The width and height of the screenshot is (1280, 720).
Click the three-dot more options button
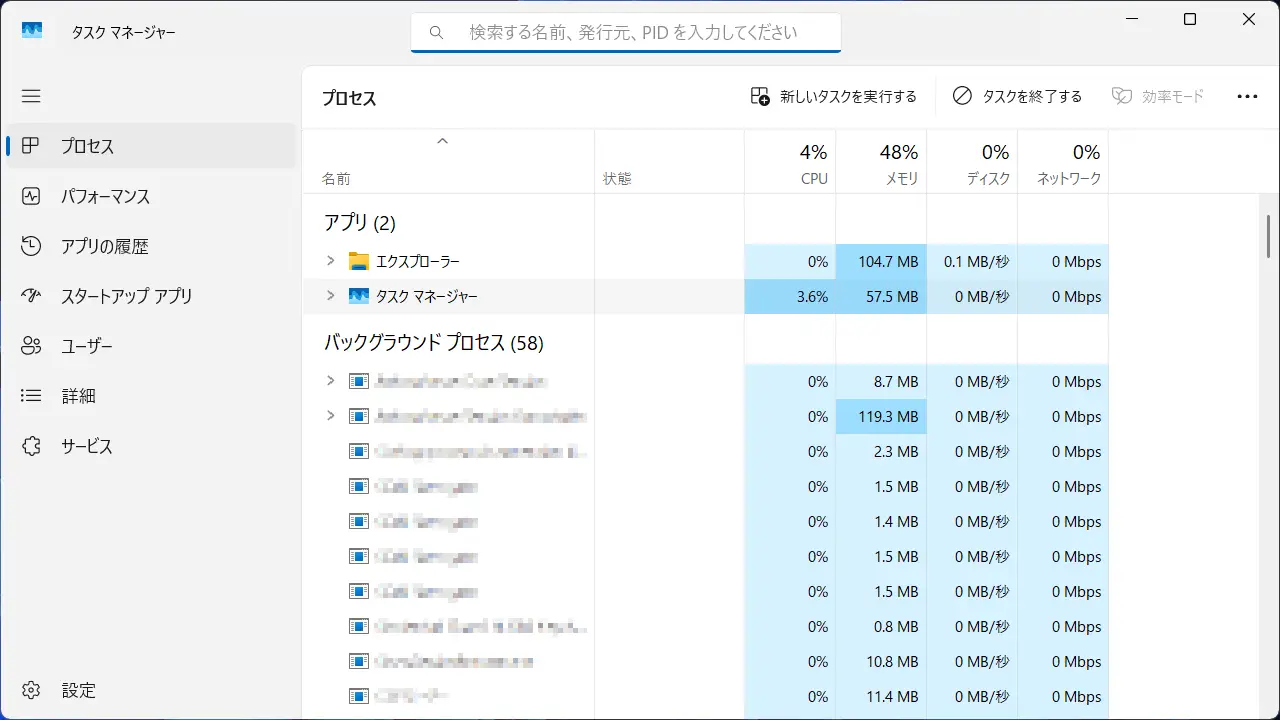point(1247,96)
